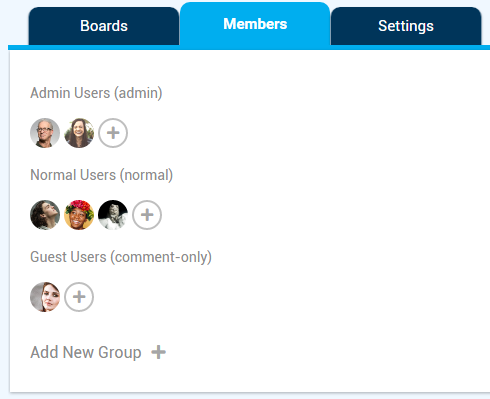490x399 pixels.
Task: Click the (comment-only) permission label
Action: [161, 257]
